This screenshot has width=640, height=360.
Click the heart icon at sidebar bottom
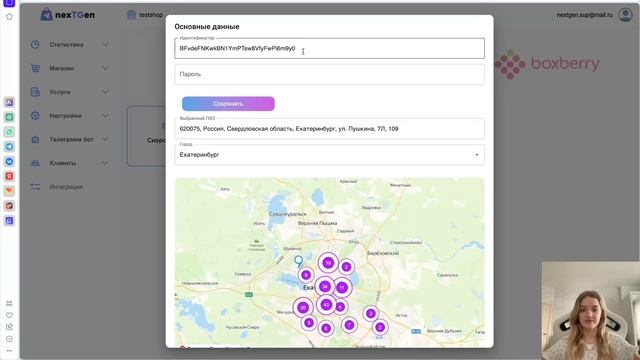pos(9,315)
